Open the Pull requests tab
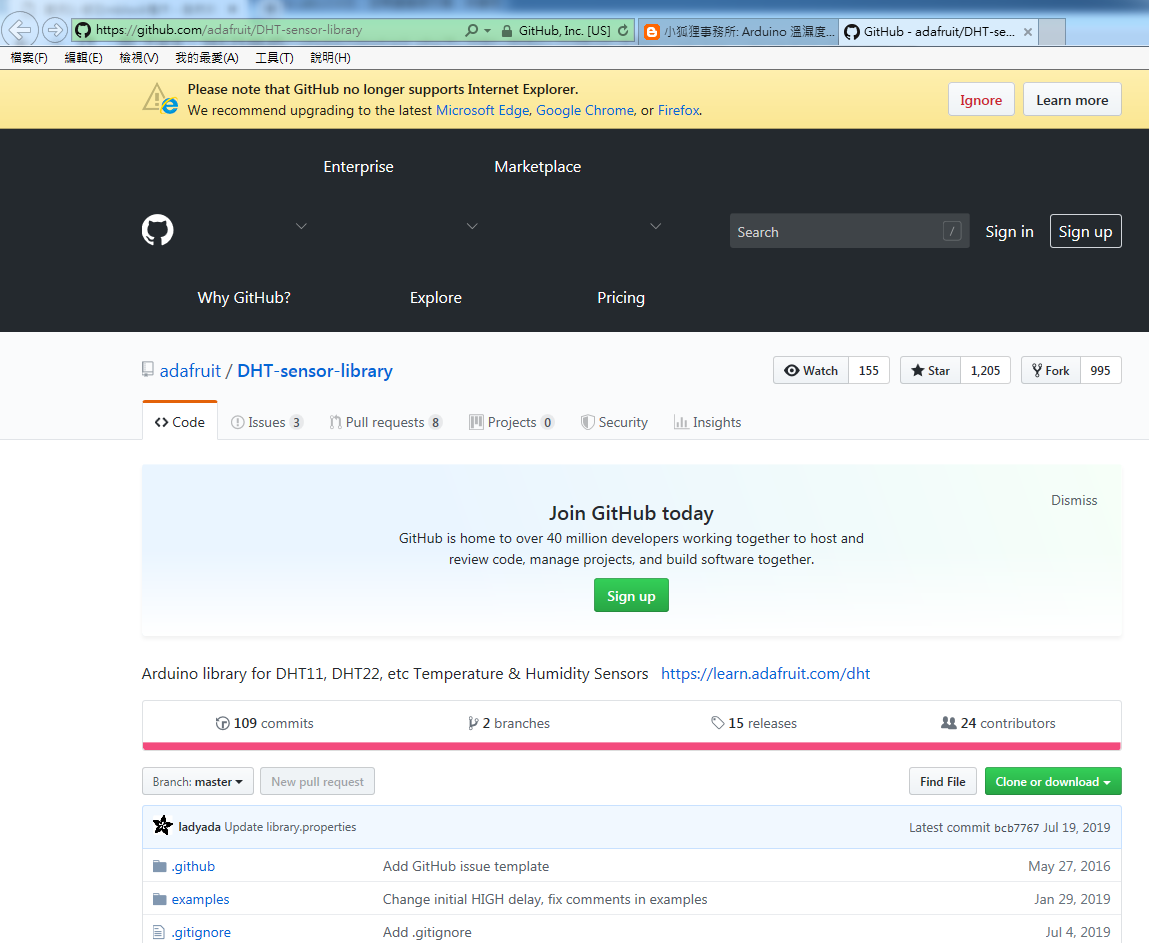This screenshot has width=1149, height=943. coord(385,422)
